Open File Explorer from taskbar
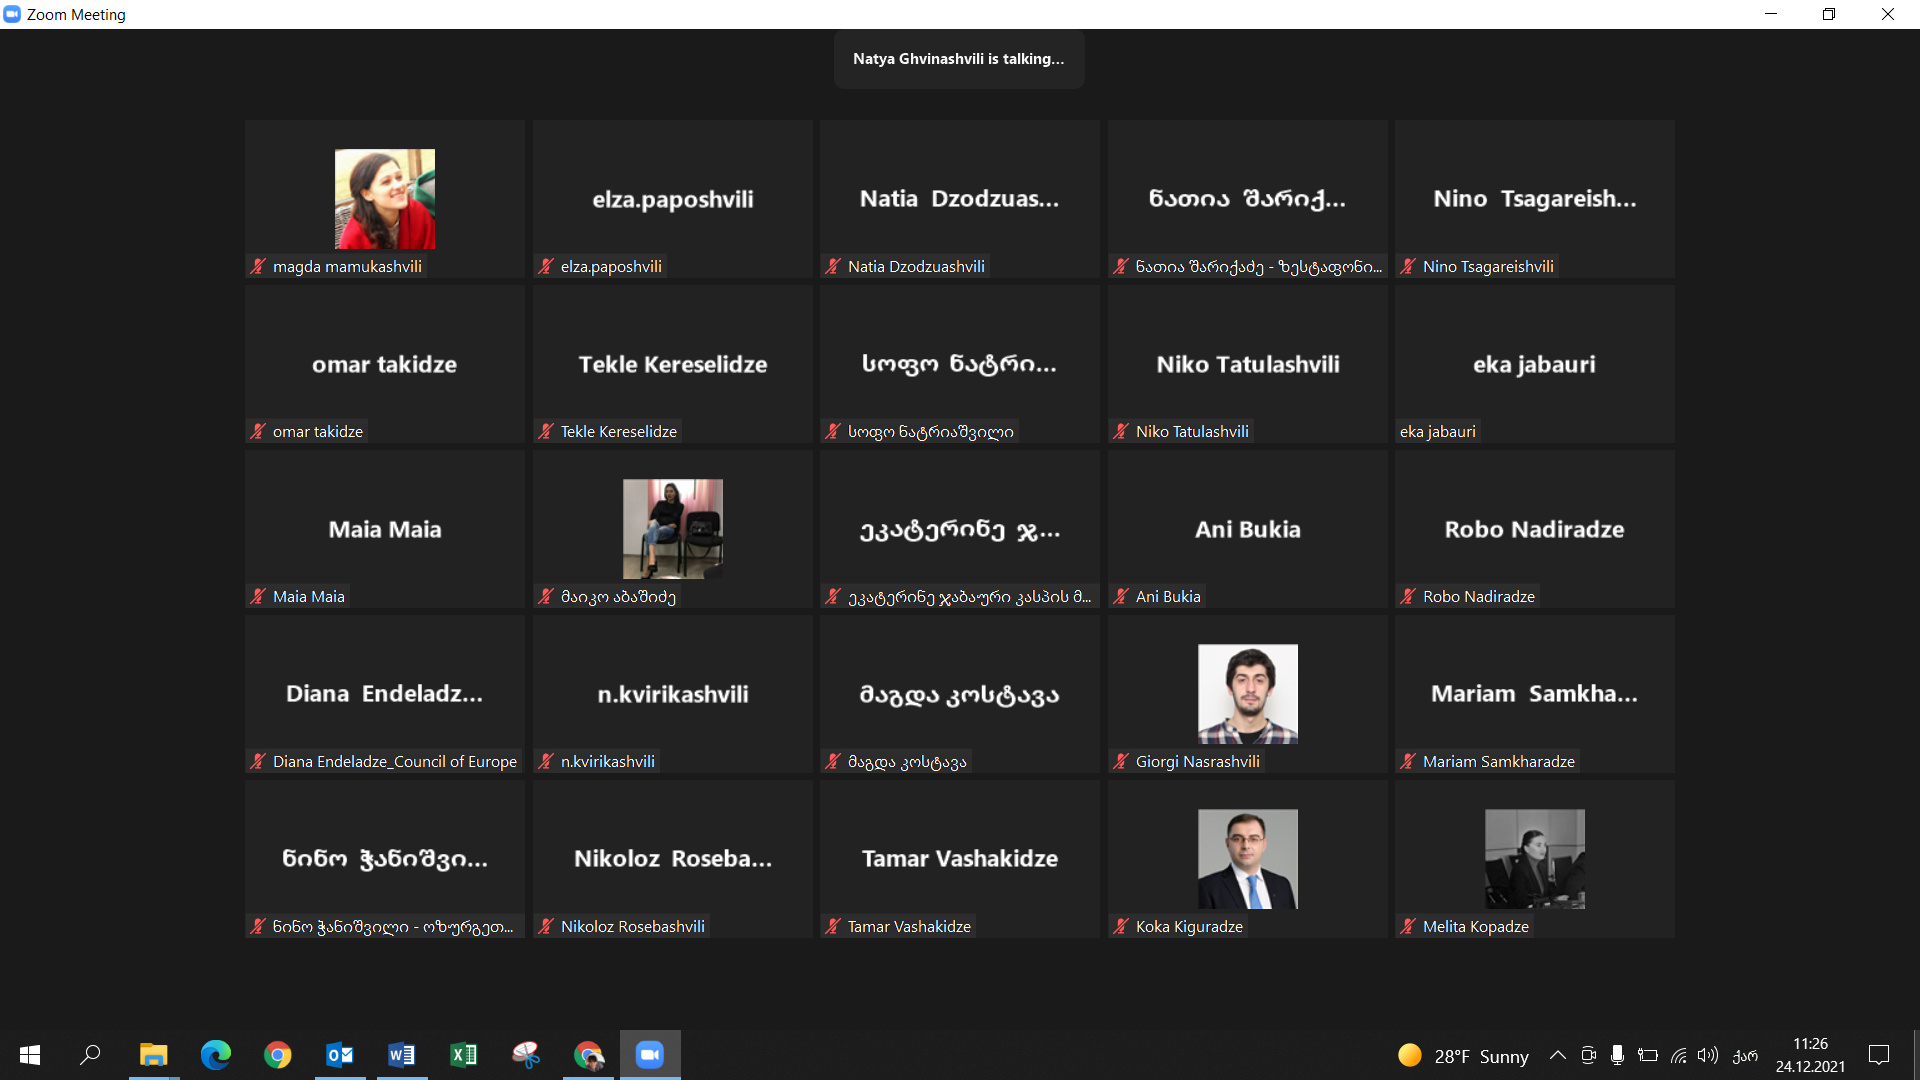The height and width of the screenshot is (1080, 1920). pyautogui.click(x=153, y=1055)
